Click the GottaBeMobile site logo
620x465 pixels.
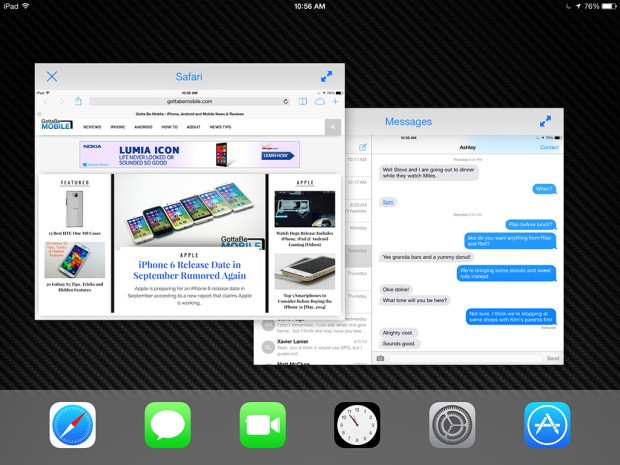coord(57,125)
